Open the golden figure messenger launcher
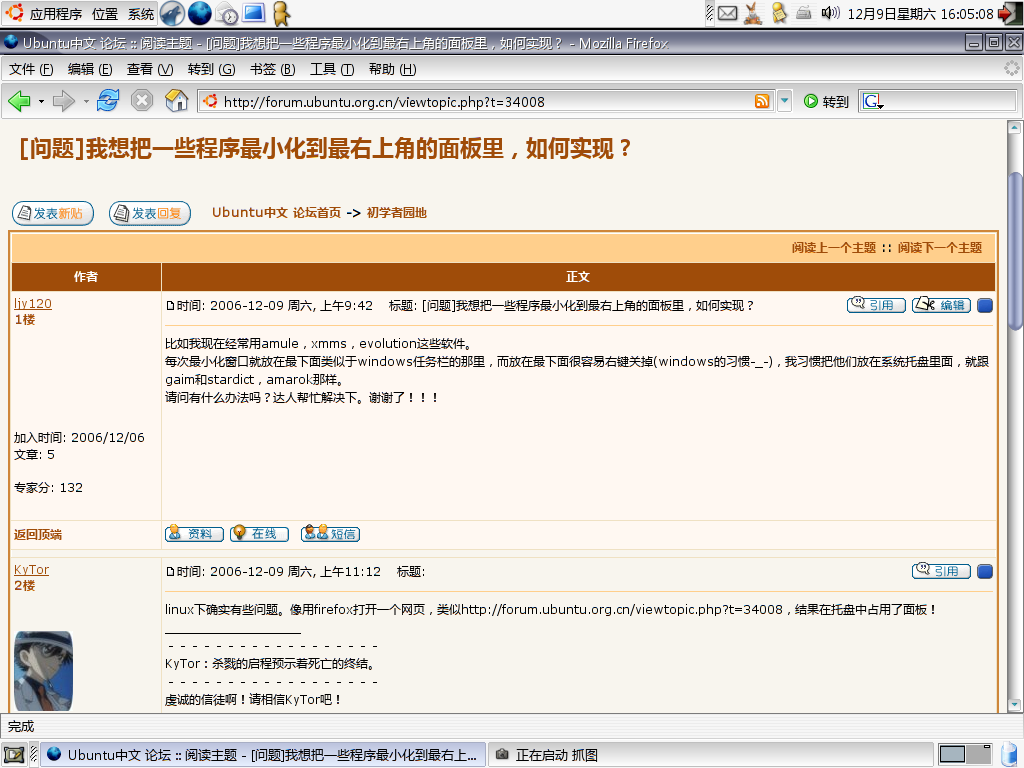 [281, 13]
